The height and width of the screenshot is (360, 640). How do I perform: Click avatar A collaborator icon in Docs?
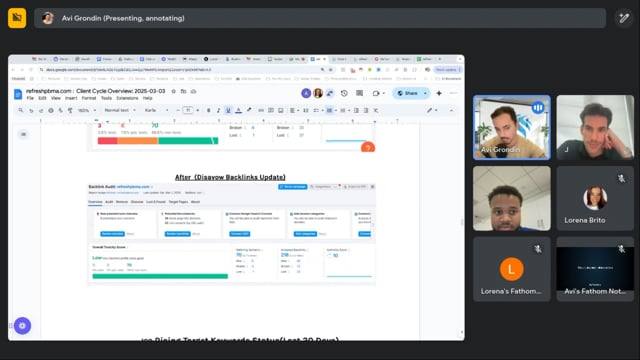(306, 93)
